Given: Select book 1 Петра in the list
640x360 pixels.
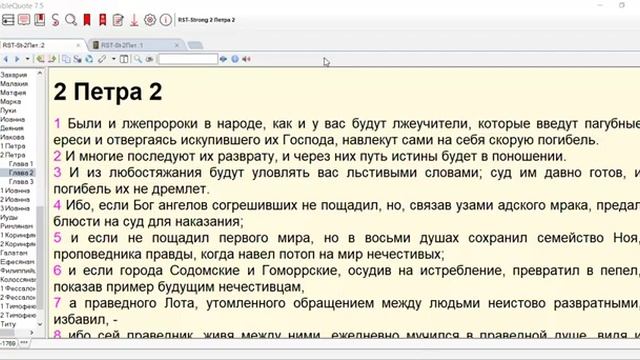Looking at the screenshot, I should [x=13, y=146].
